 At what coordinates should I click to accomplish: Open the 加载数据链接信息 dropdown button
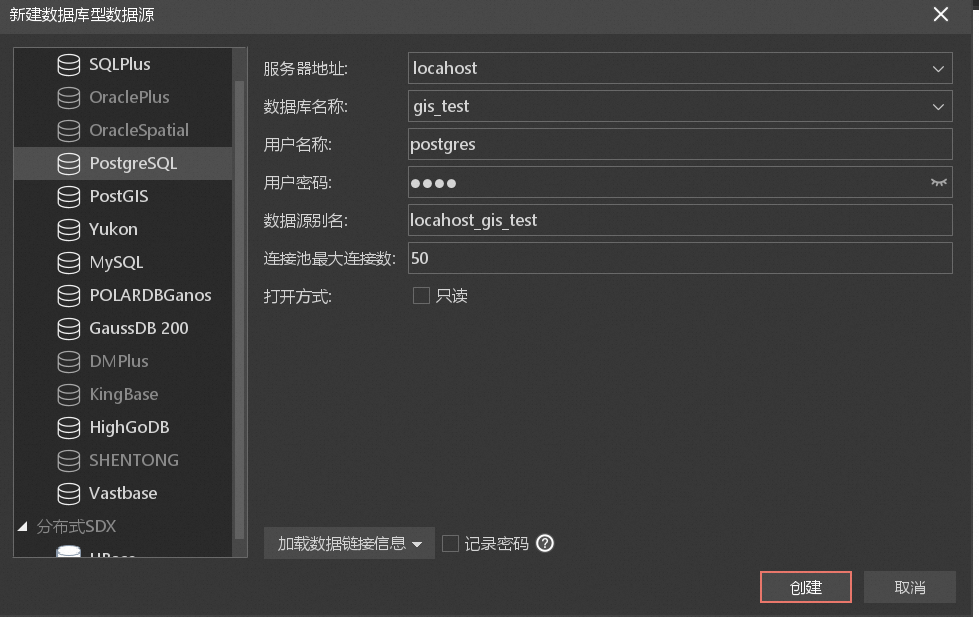click(x=349, y=543)
